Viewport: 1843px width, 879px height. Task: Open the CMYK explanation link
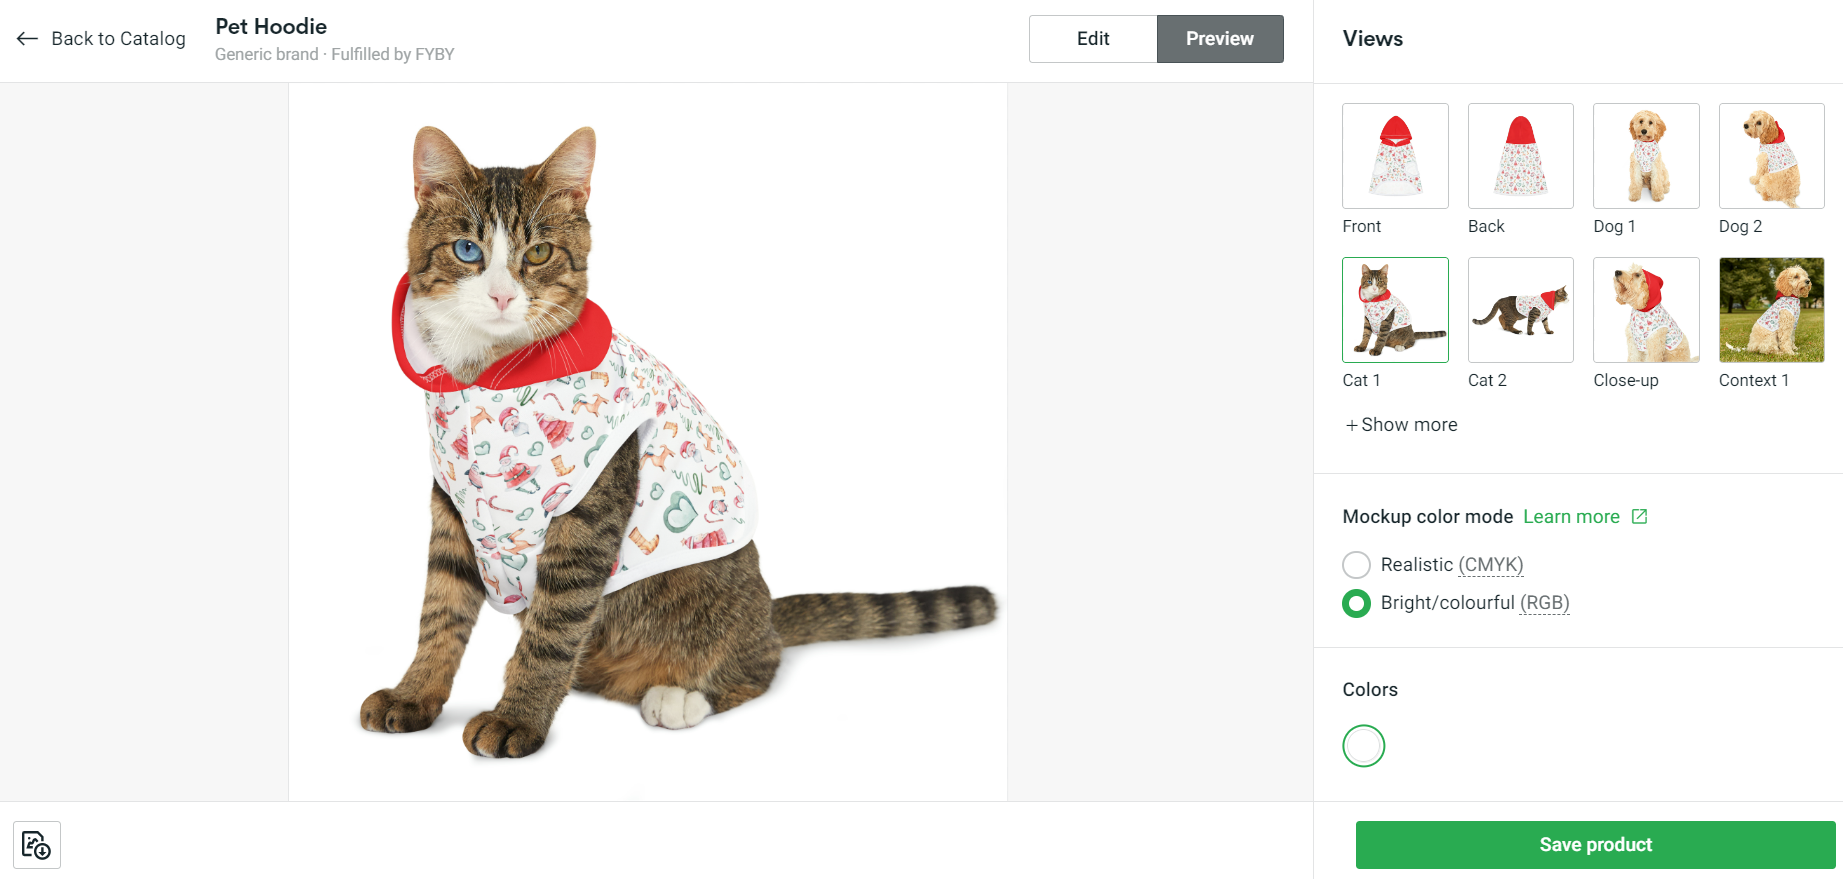pyautogui.click(x=1491, y=564)
